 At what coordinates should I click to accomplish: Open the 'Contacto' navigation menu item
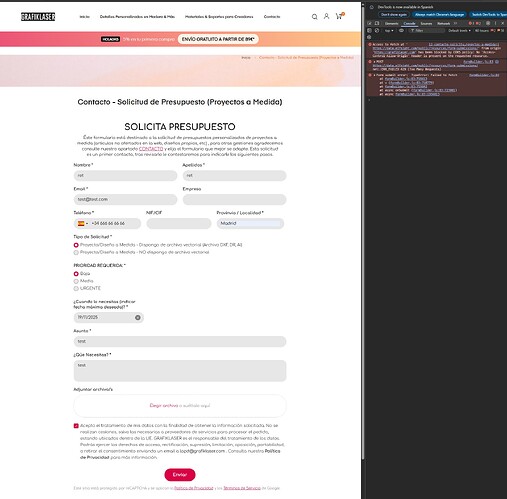coord(272,17)
